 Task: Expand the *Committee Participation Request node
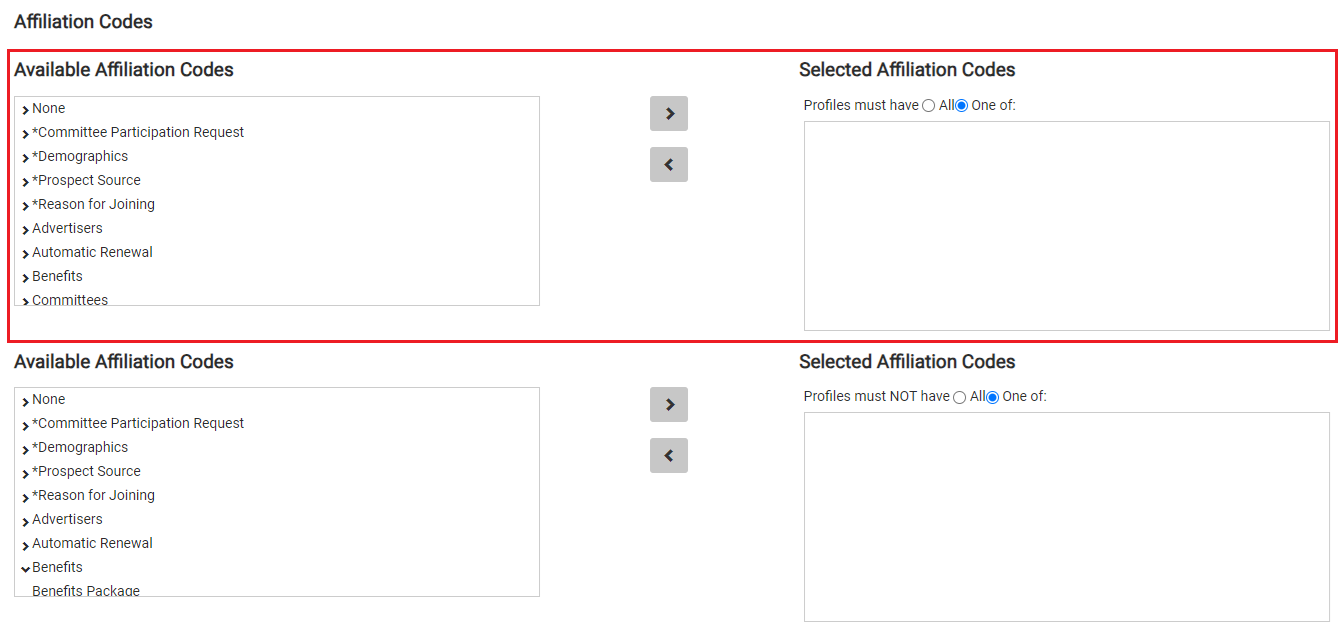pos(24,132)
